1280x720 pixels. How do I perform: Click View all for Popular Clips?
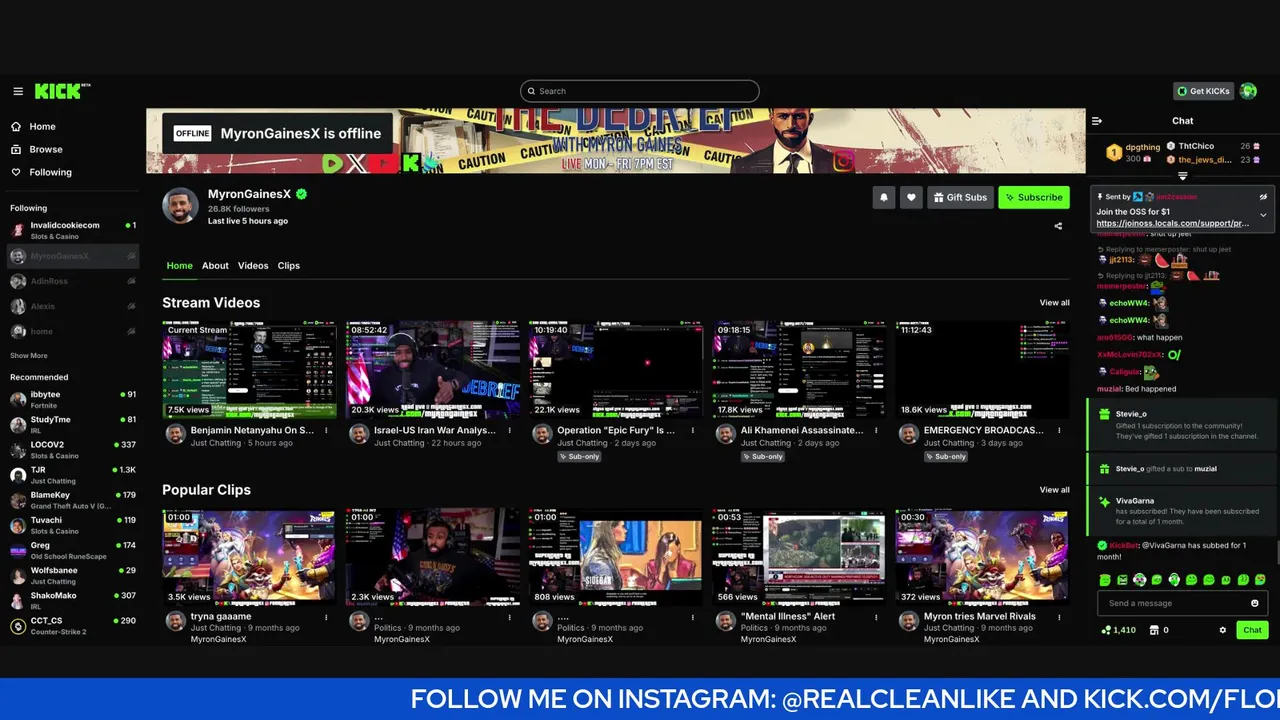[1054, 490]
